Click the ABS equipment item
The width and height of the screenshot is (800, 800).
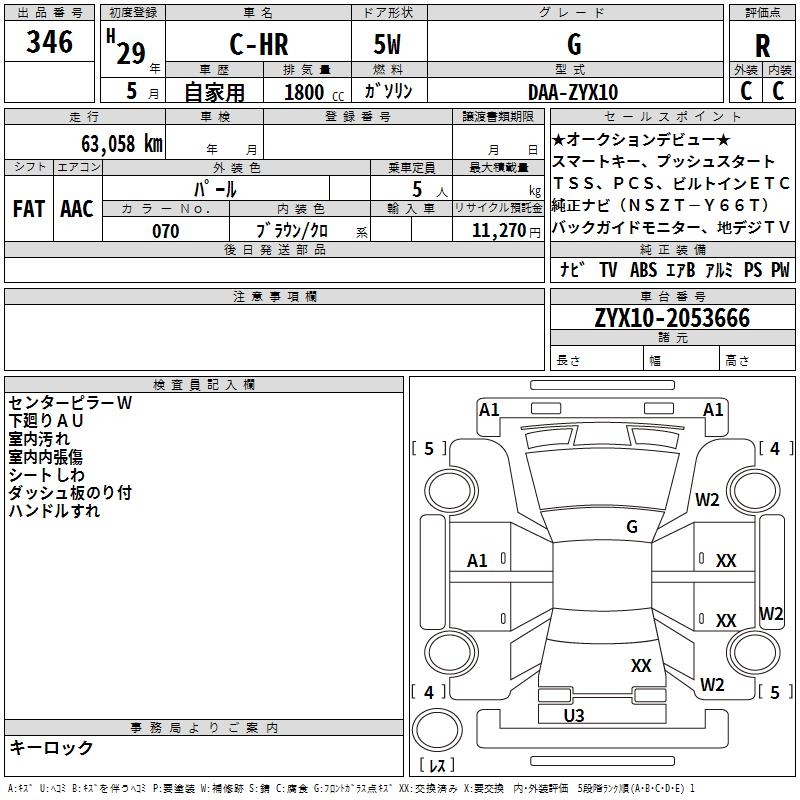coord(643,269)
